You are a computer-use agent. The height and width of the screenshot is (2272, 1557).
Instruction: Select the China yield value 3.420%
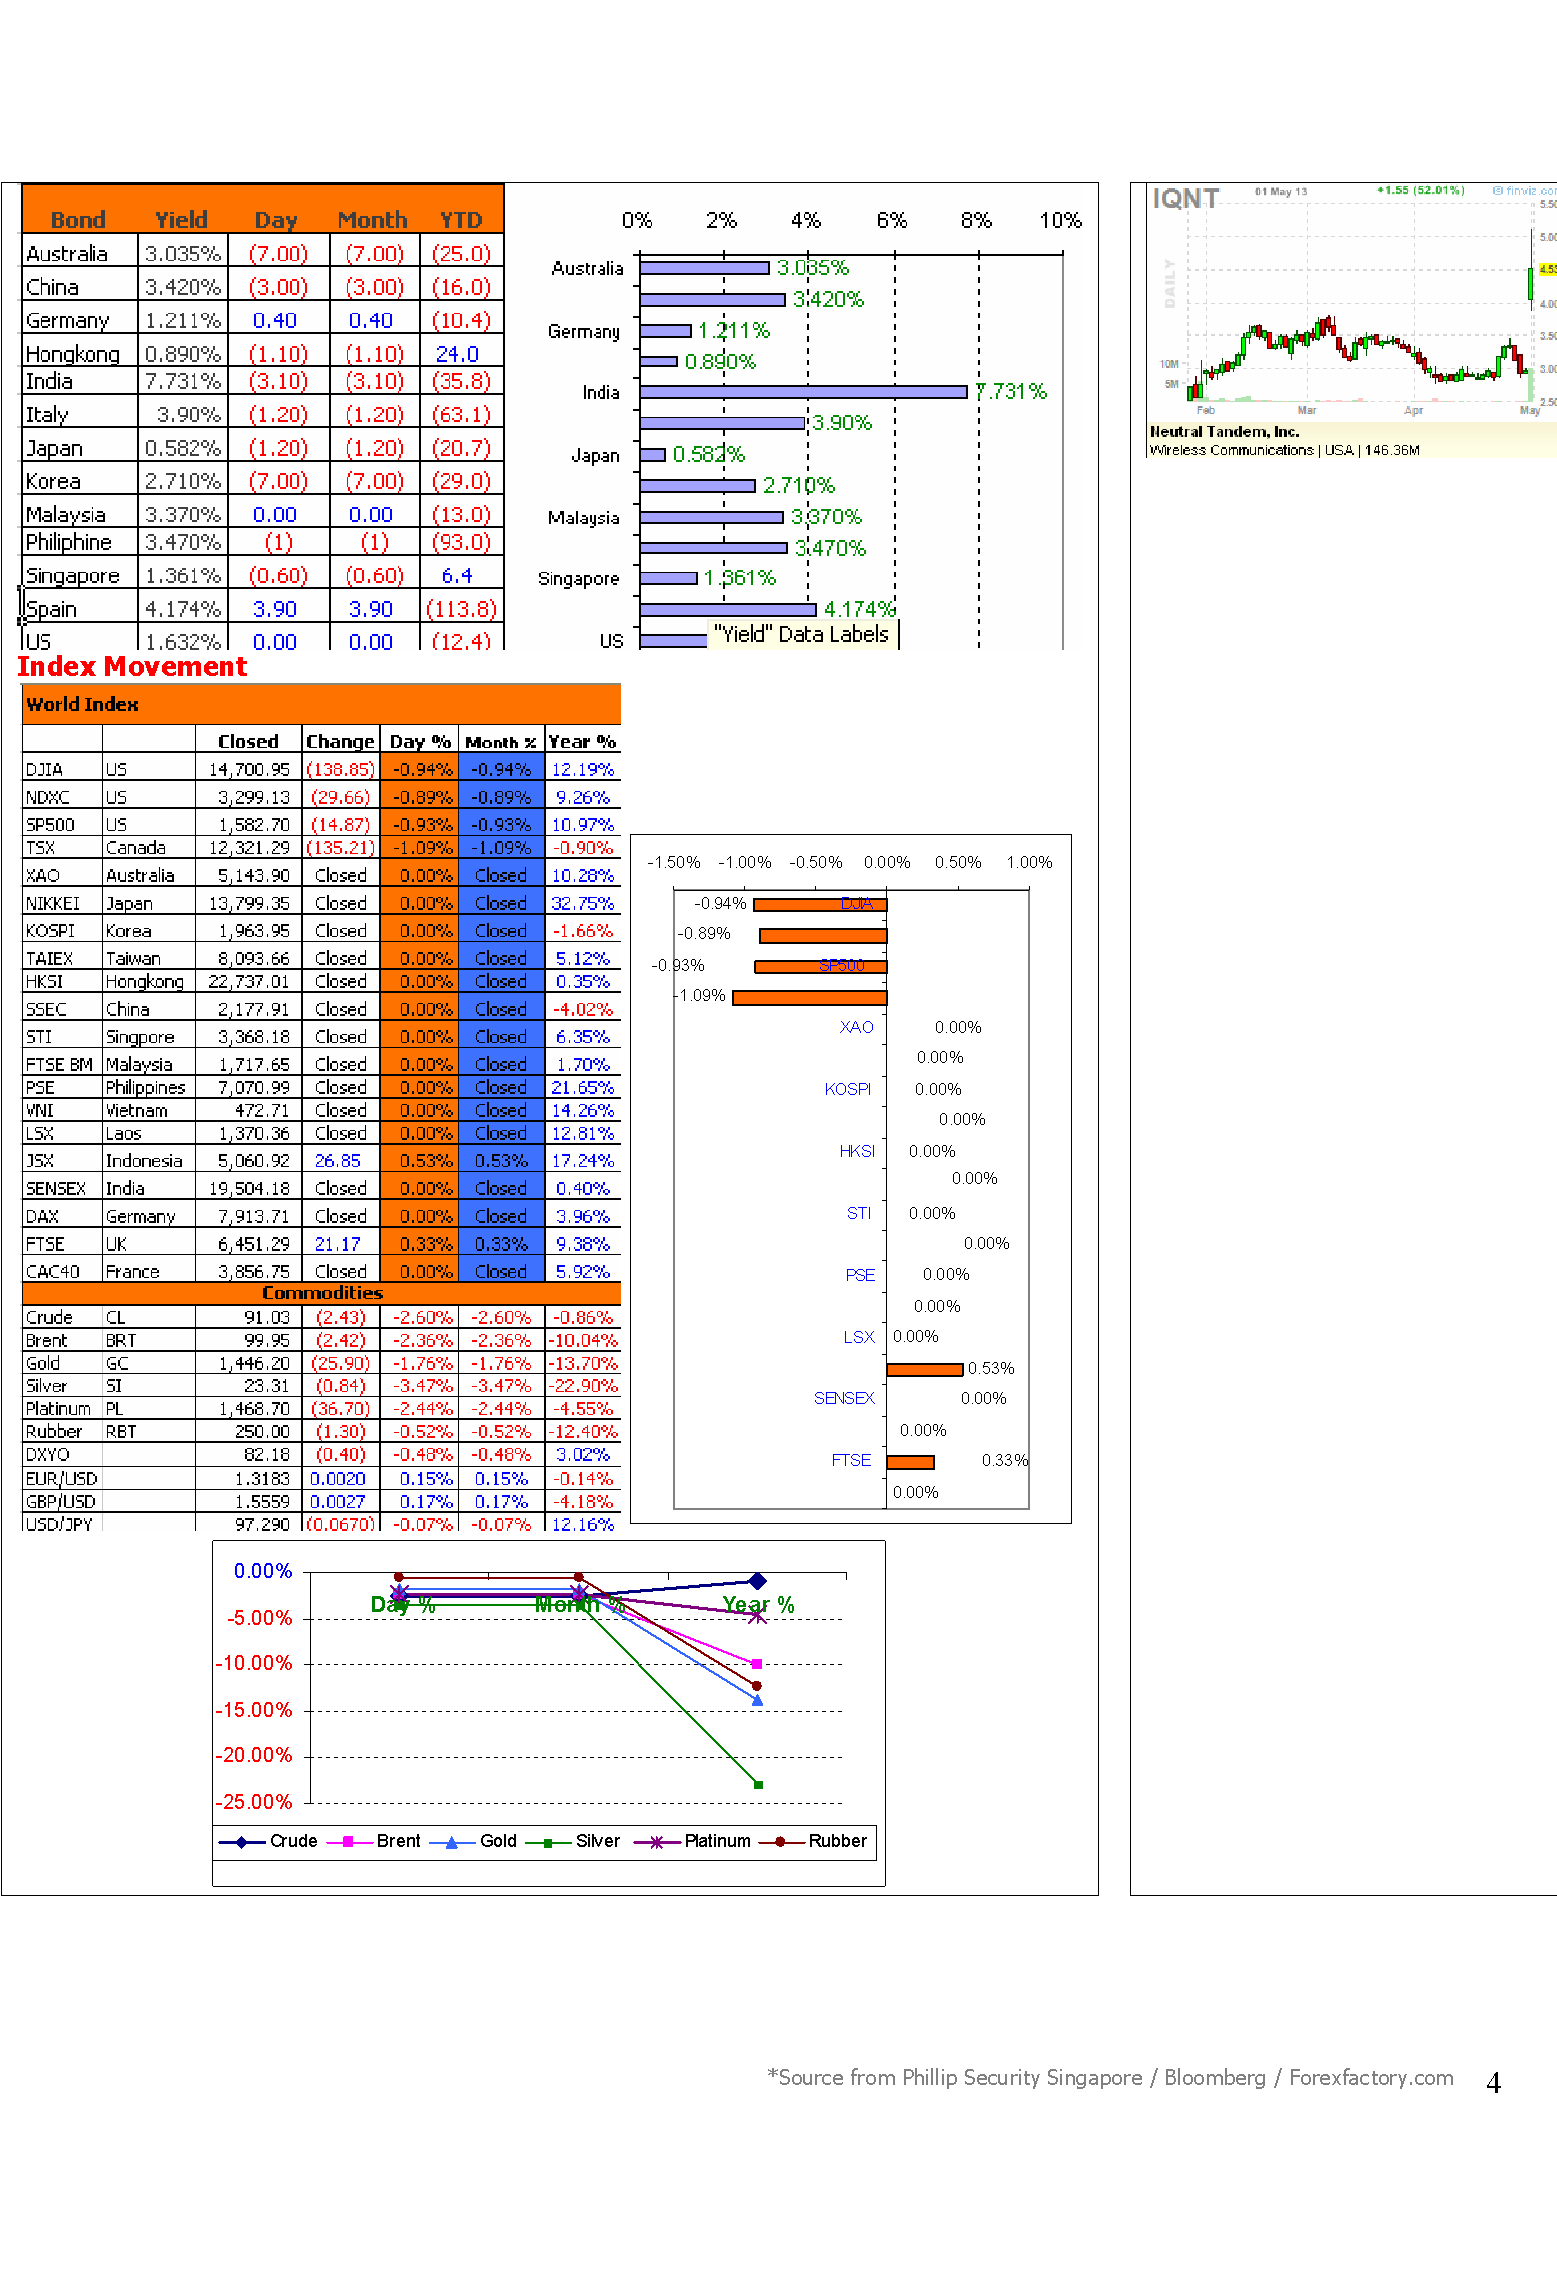coord(183,288)
